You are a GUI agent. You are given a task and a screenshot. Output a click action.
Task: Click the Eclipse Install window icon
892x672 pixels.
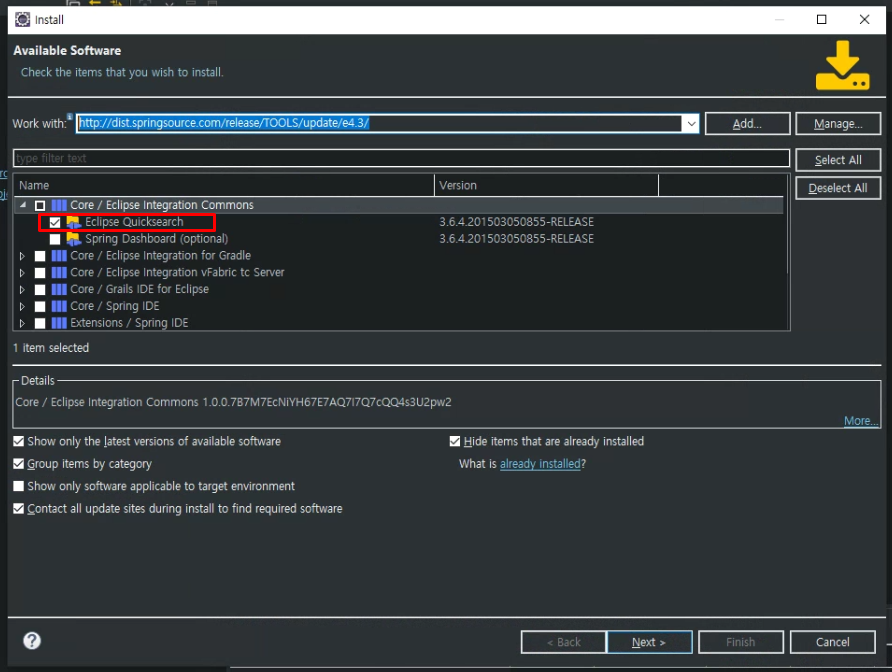(22, 19)
